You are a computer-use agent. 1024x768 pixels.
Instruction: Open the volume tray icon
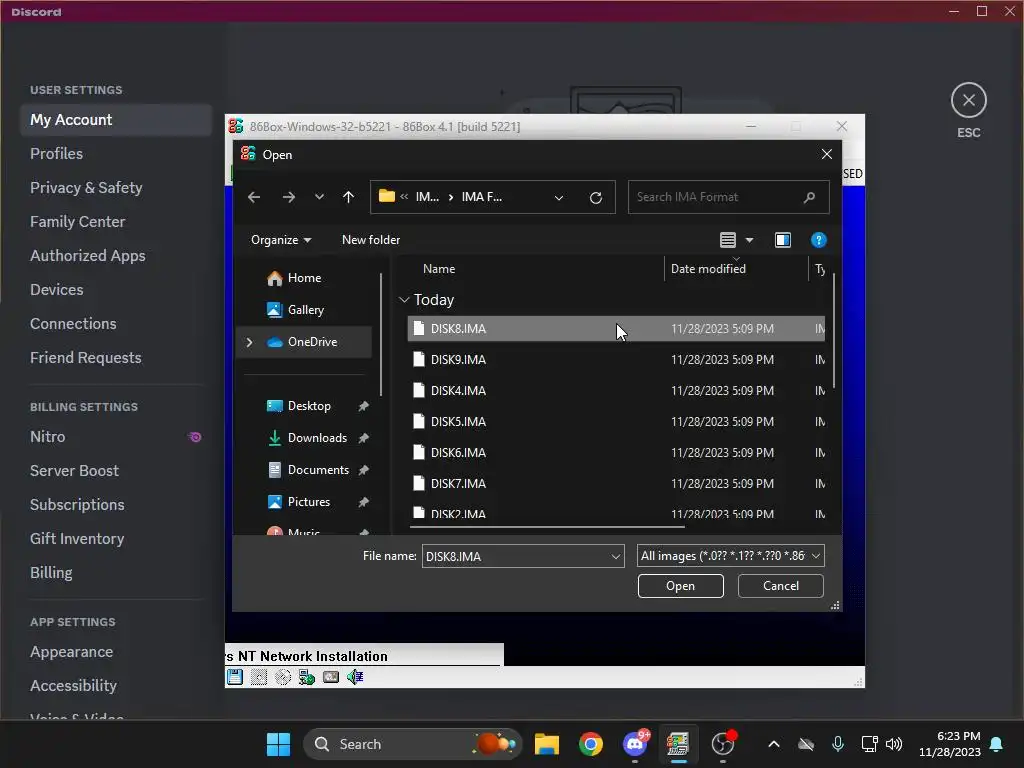coord(894,744)
